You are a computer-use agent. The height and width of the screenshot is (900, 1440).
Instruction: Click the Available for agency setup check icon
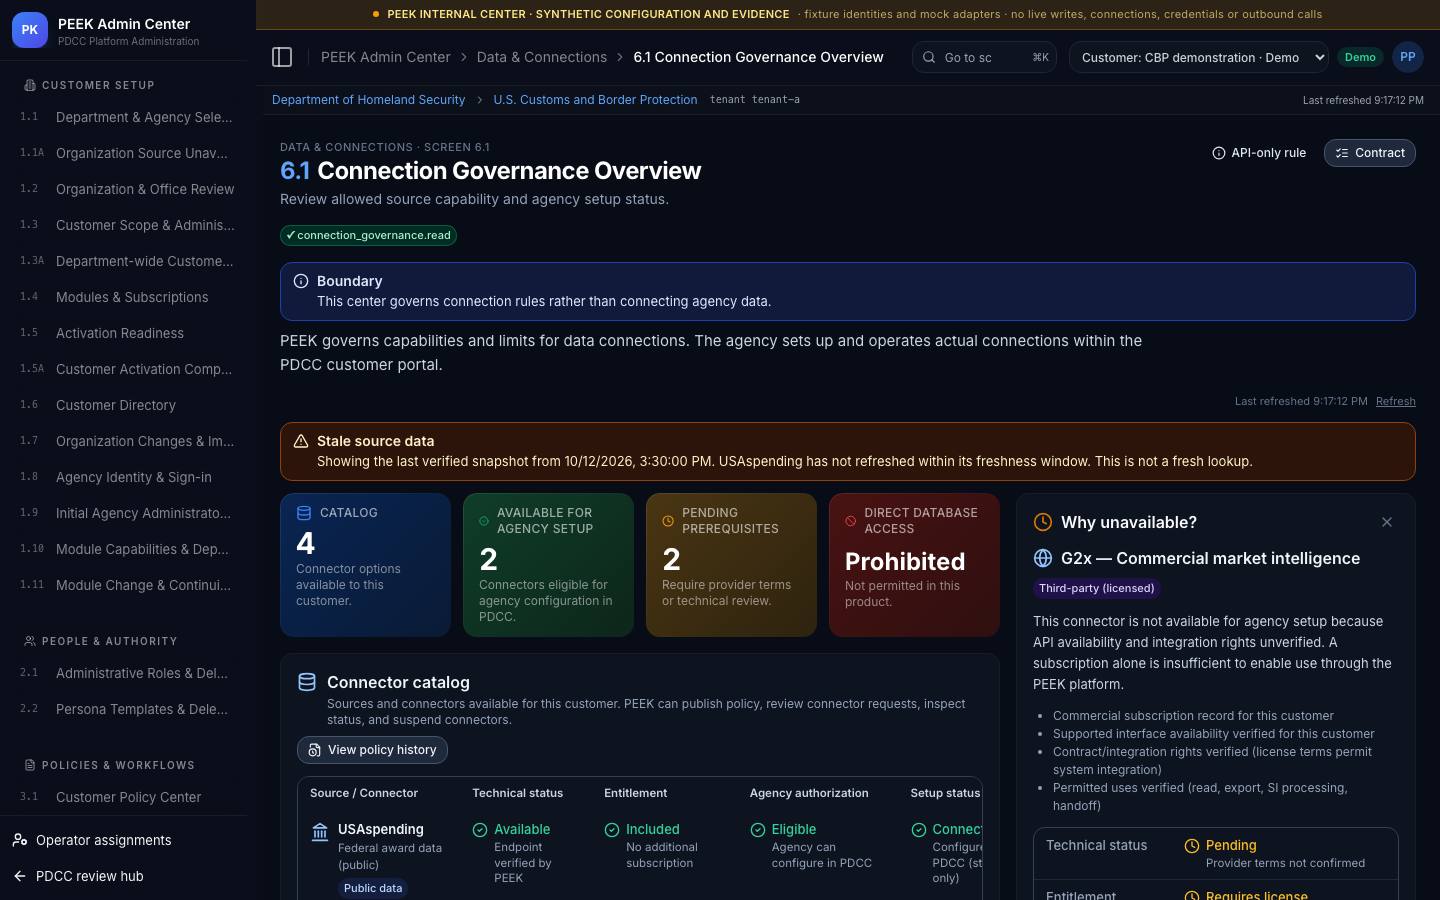click(x=484, y=521)
